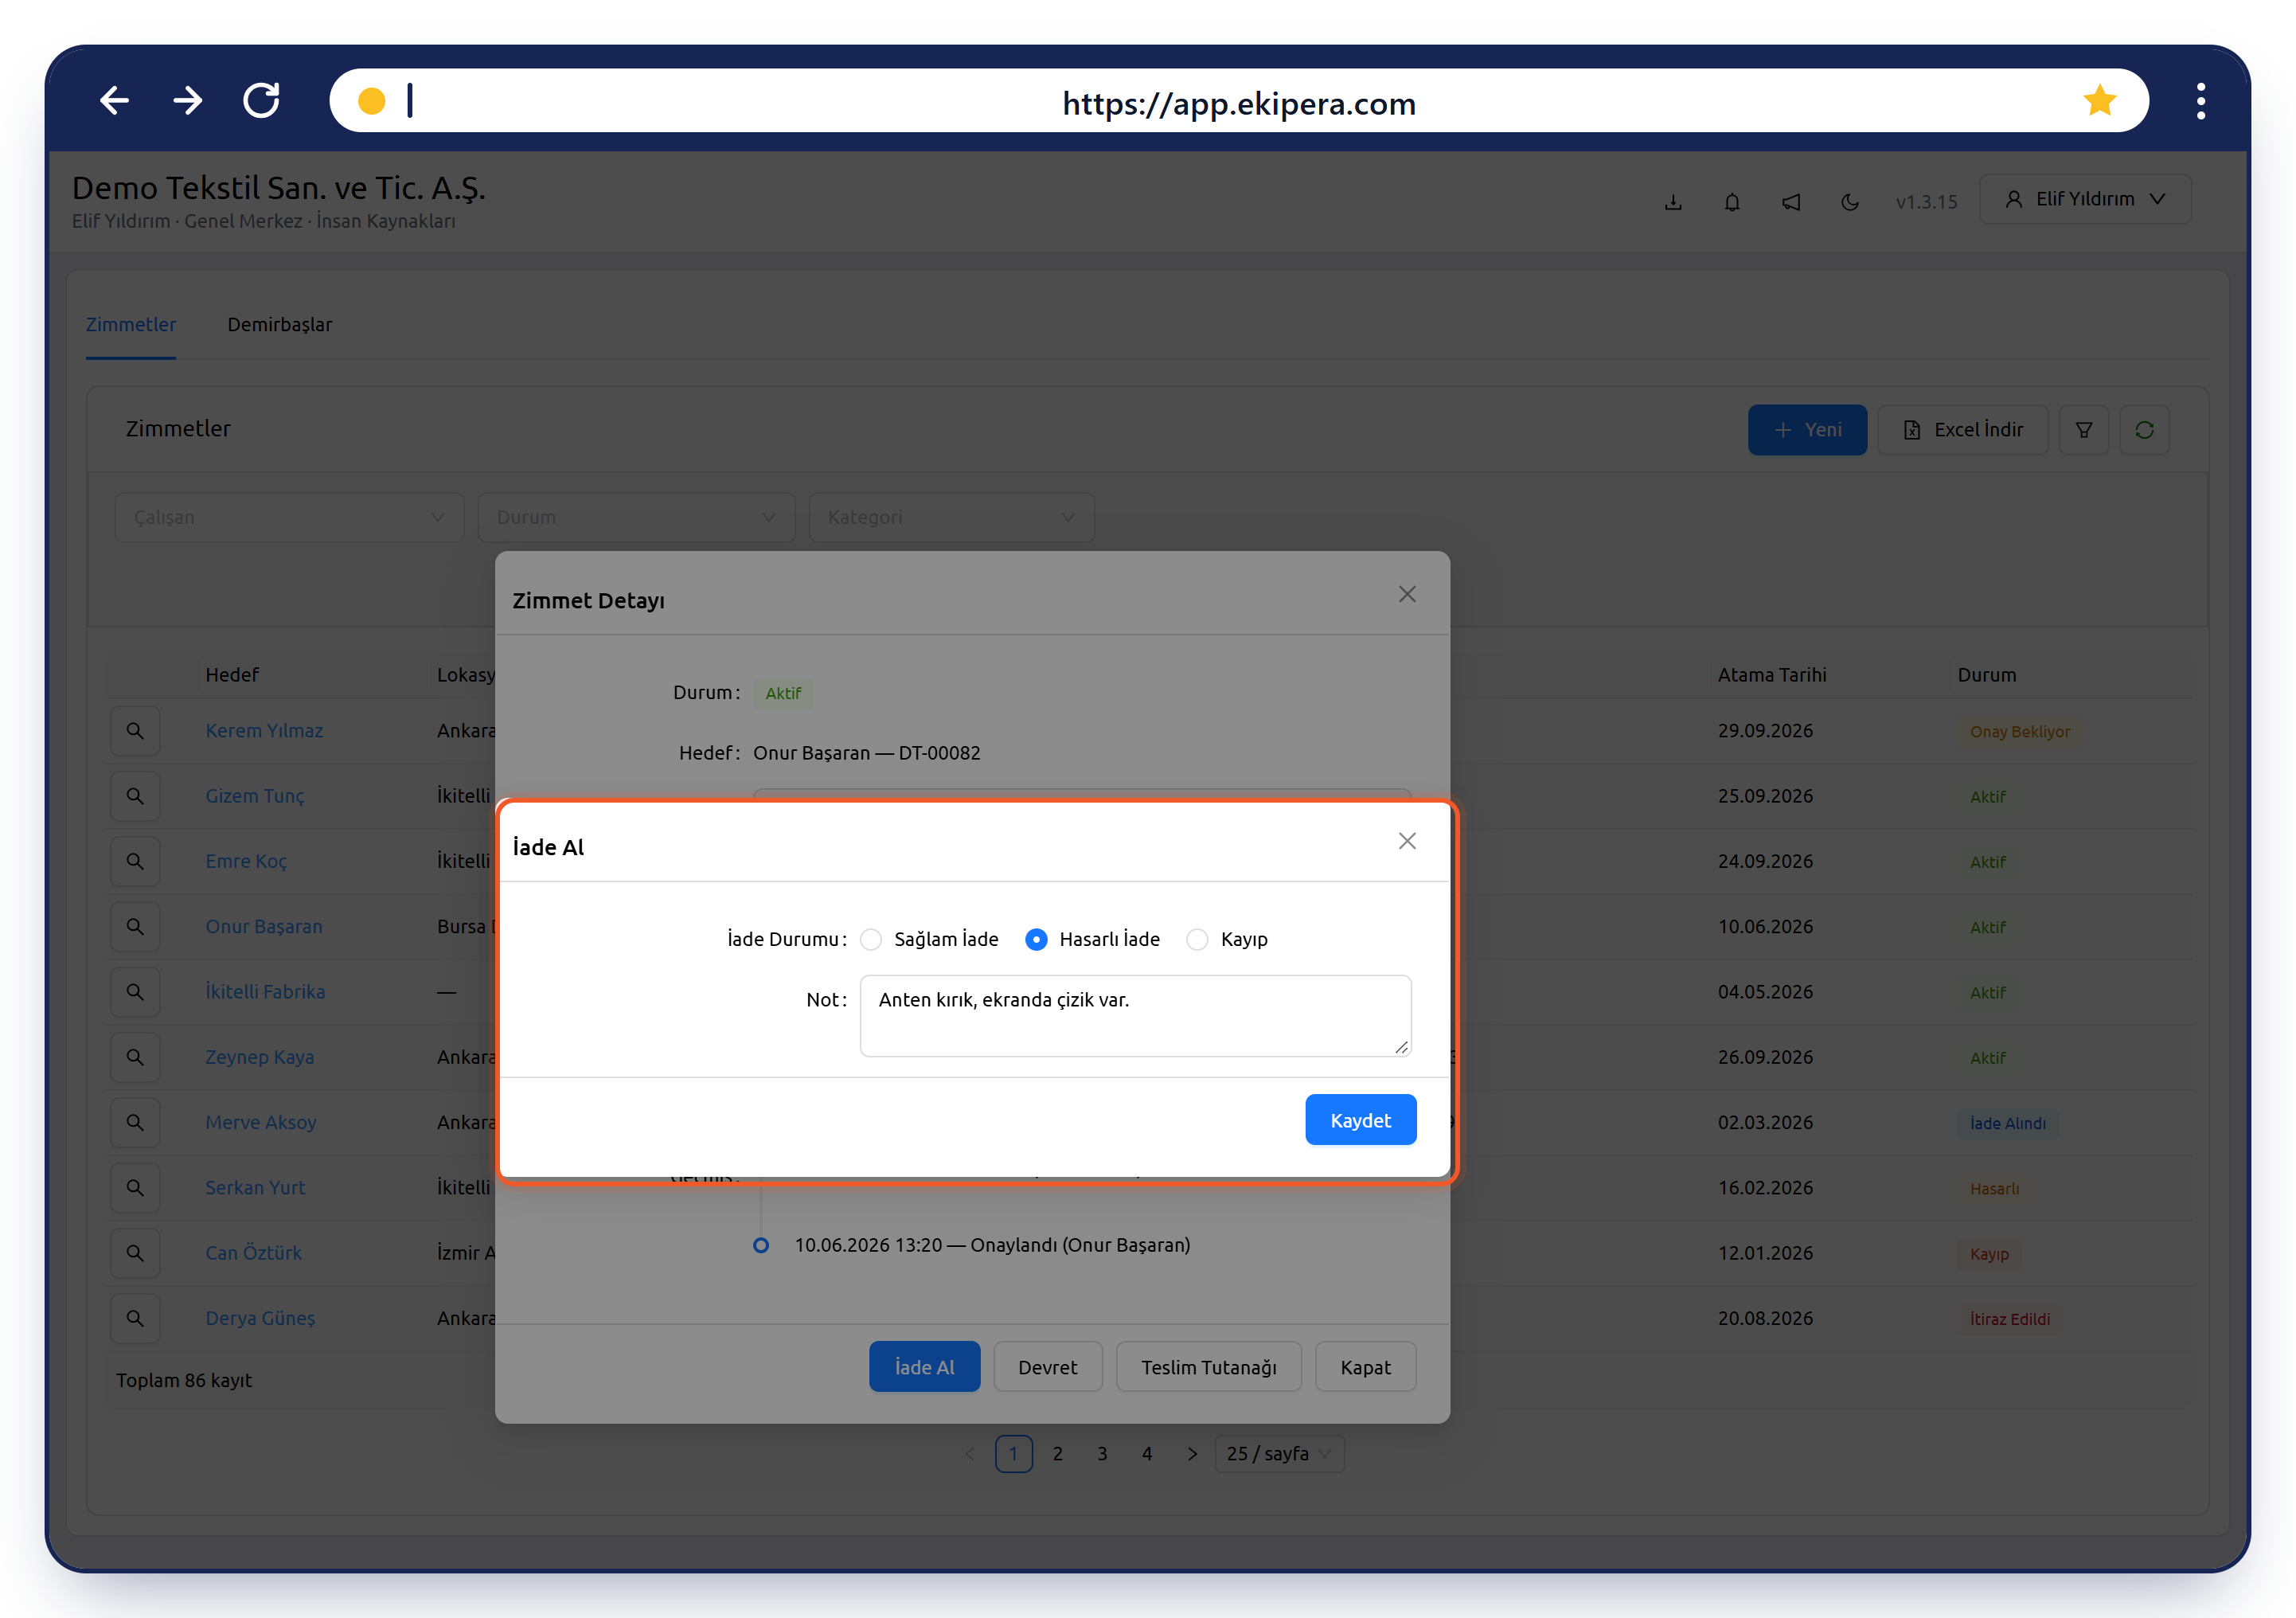Open the Durum filter dropdown

click(x=636, y=517)
